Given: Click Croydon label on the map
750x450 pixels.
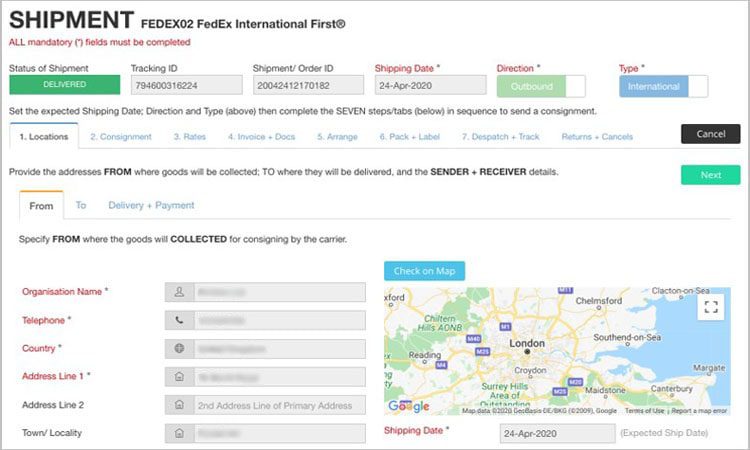Looking at the screenshot, I should (530, 370).
